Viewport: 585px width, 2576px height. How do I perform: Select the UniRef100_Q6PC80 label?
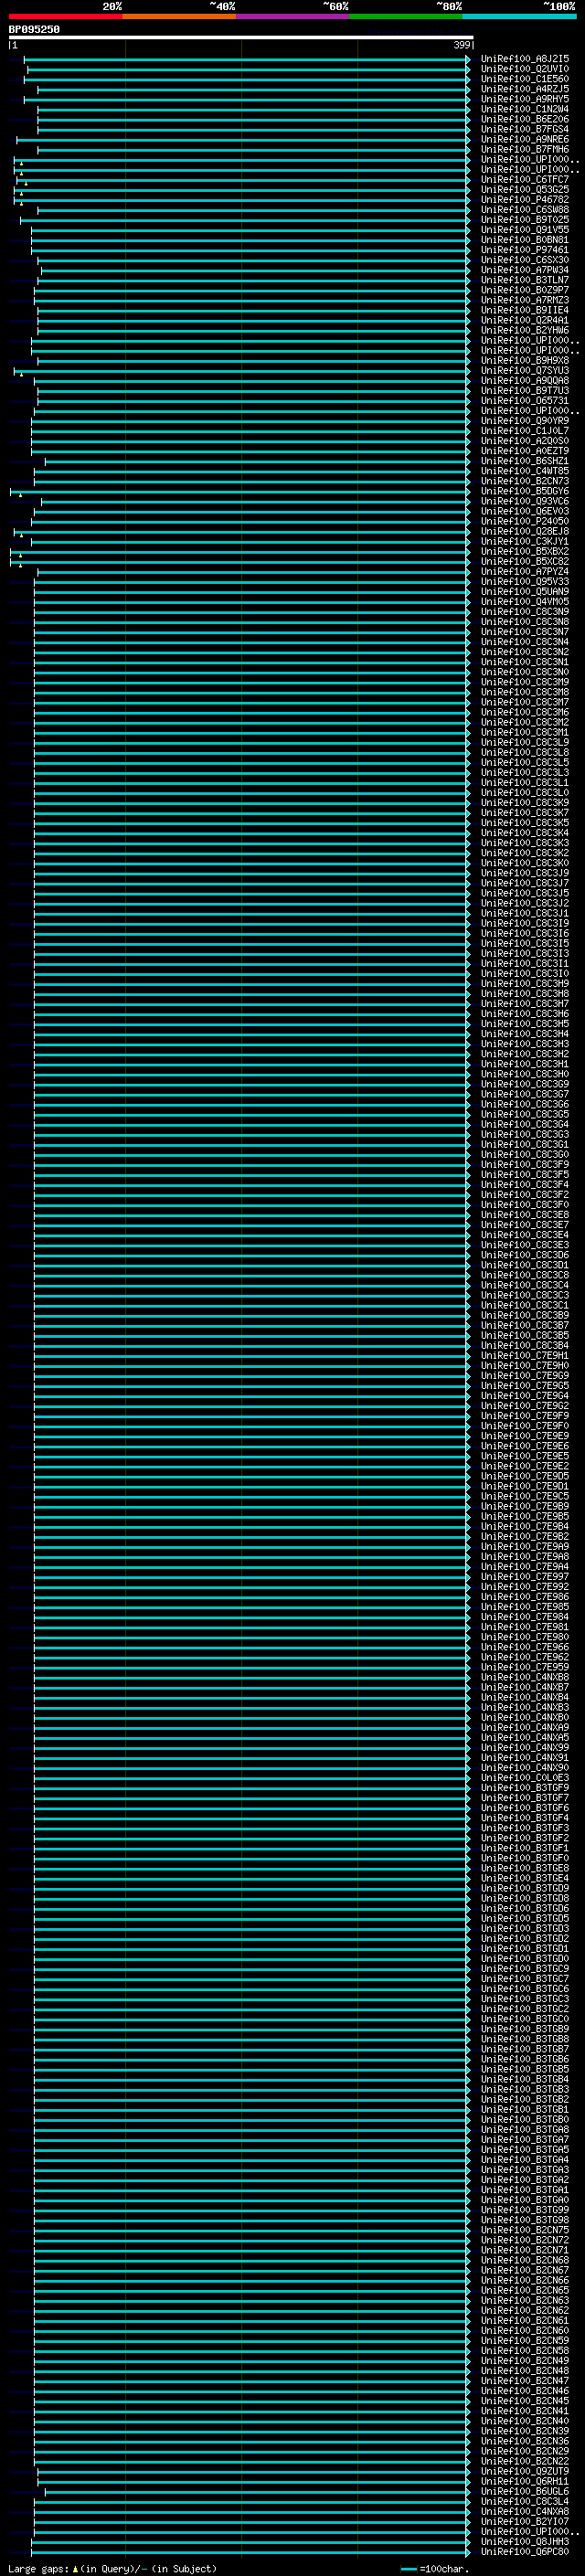coord(525,2552)
